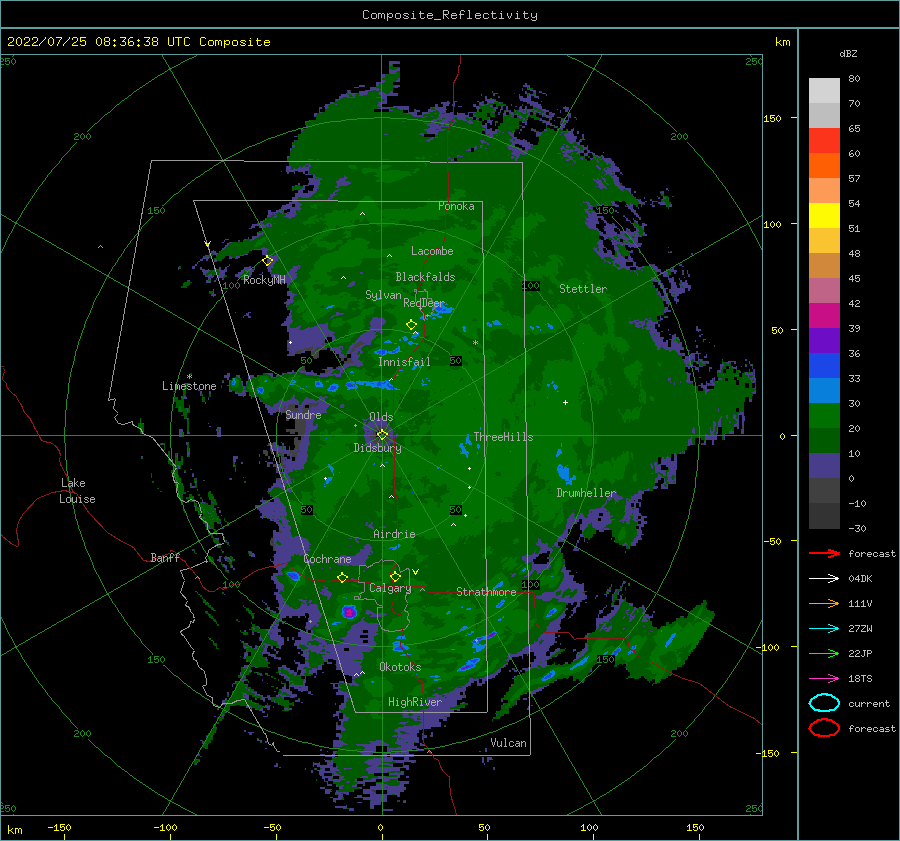Click the magenta storm core southwest of Calgary
The image size is (900, 841).
349,613
